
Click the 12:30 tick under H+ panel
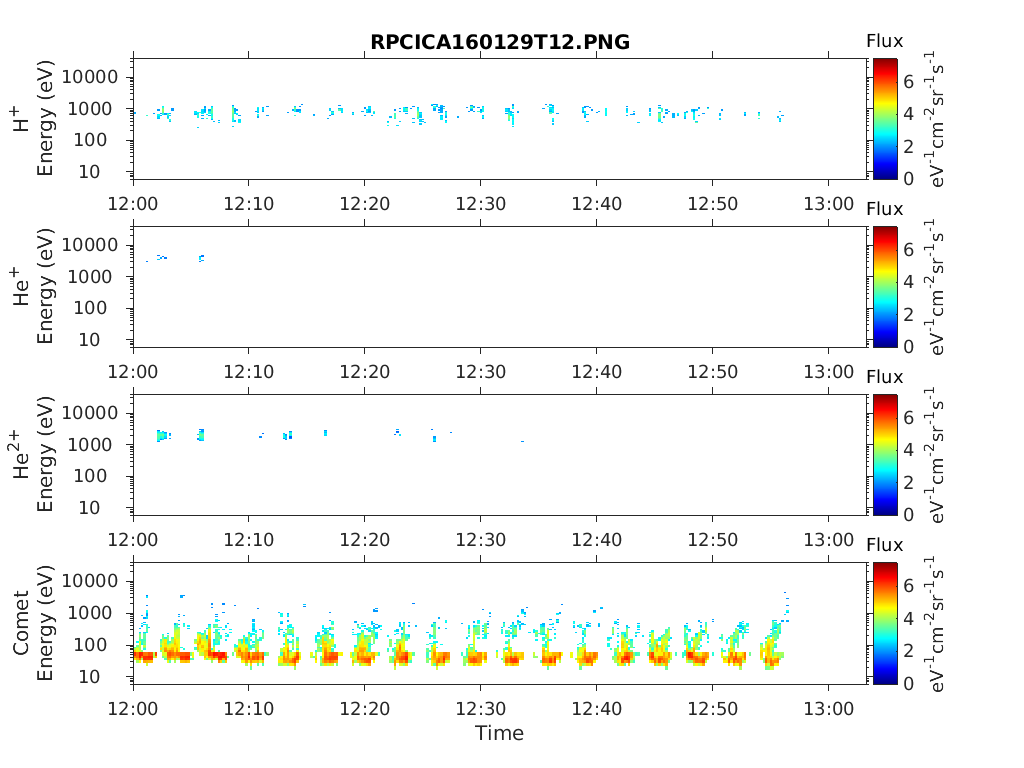481,204
